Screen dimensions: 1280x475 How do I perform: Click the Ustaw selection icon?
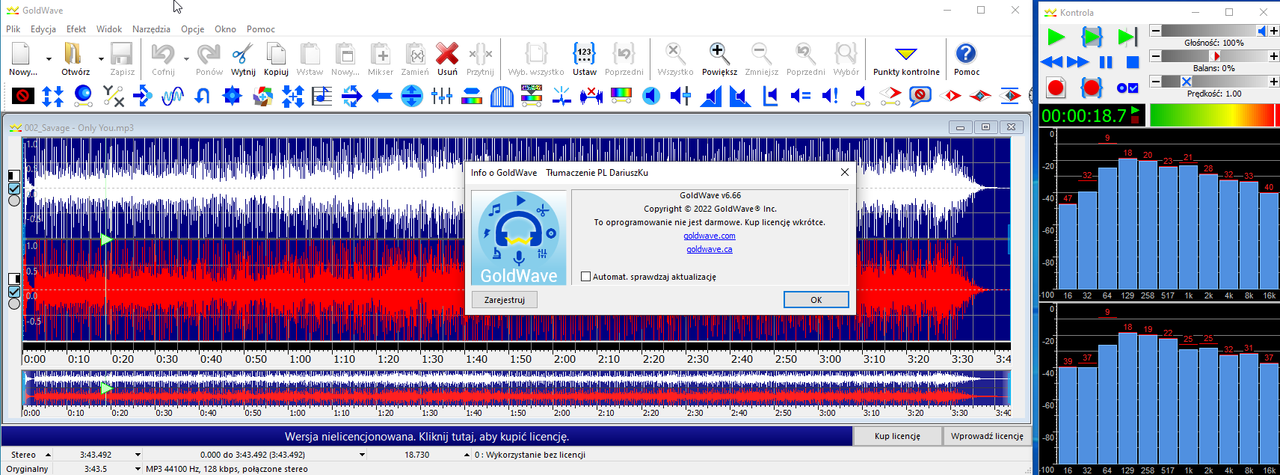584,54
